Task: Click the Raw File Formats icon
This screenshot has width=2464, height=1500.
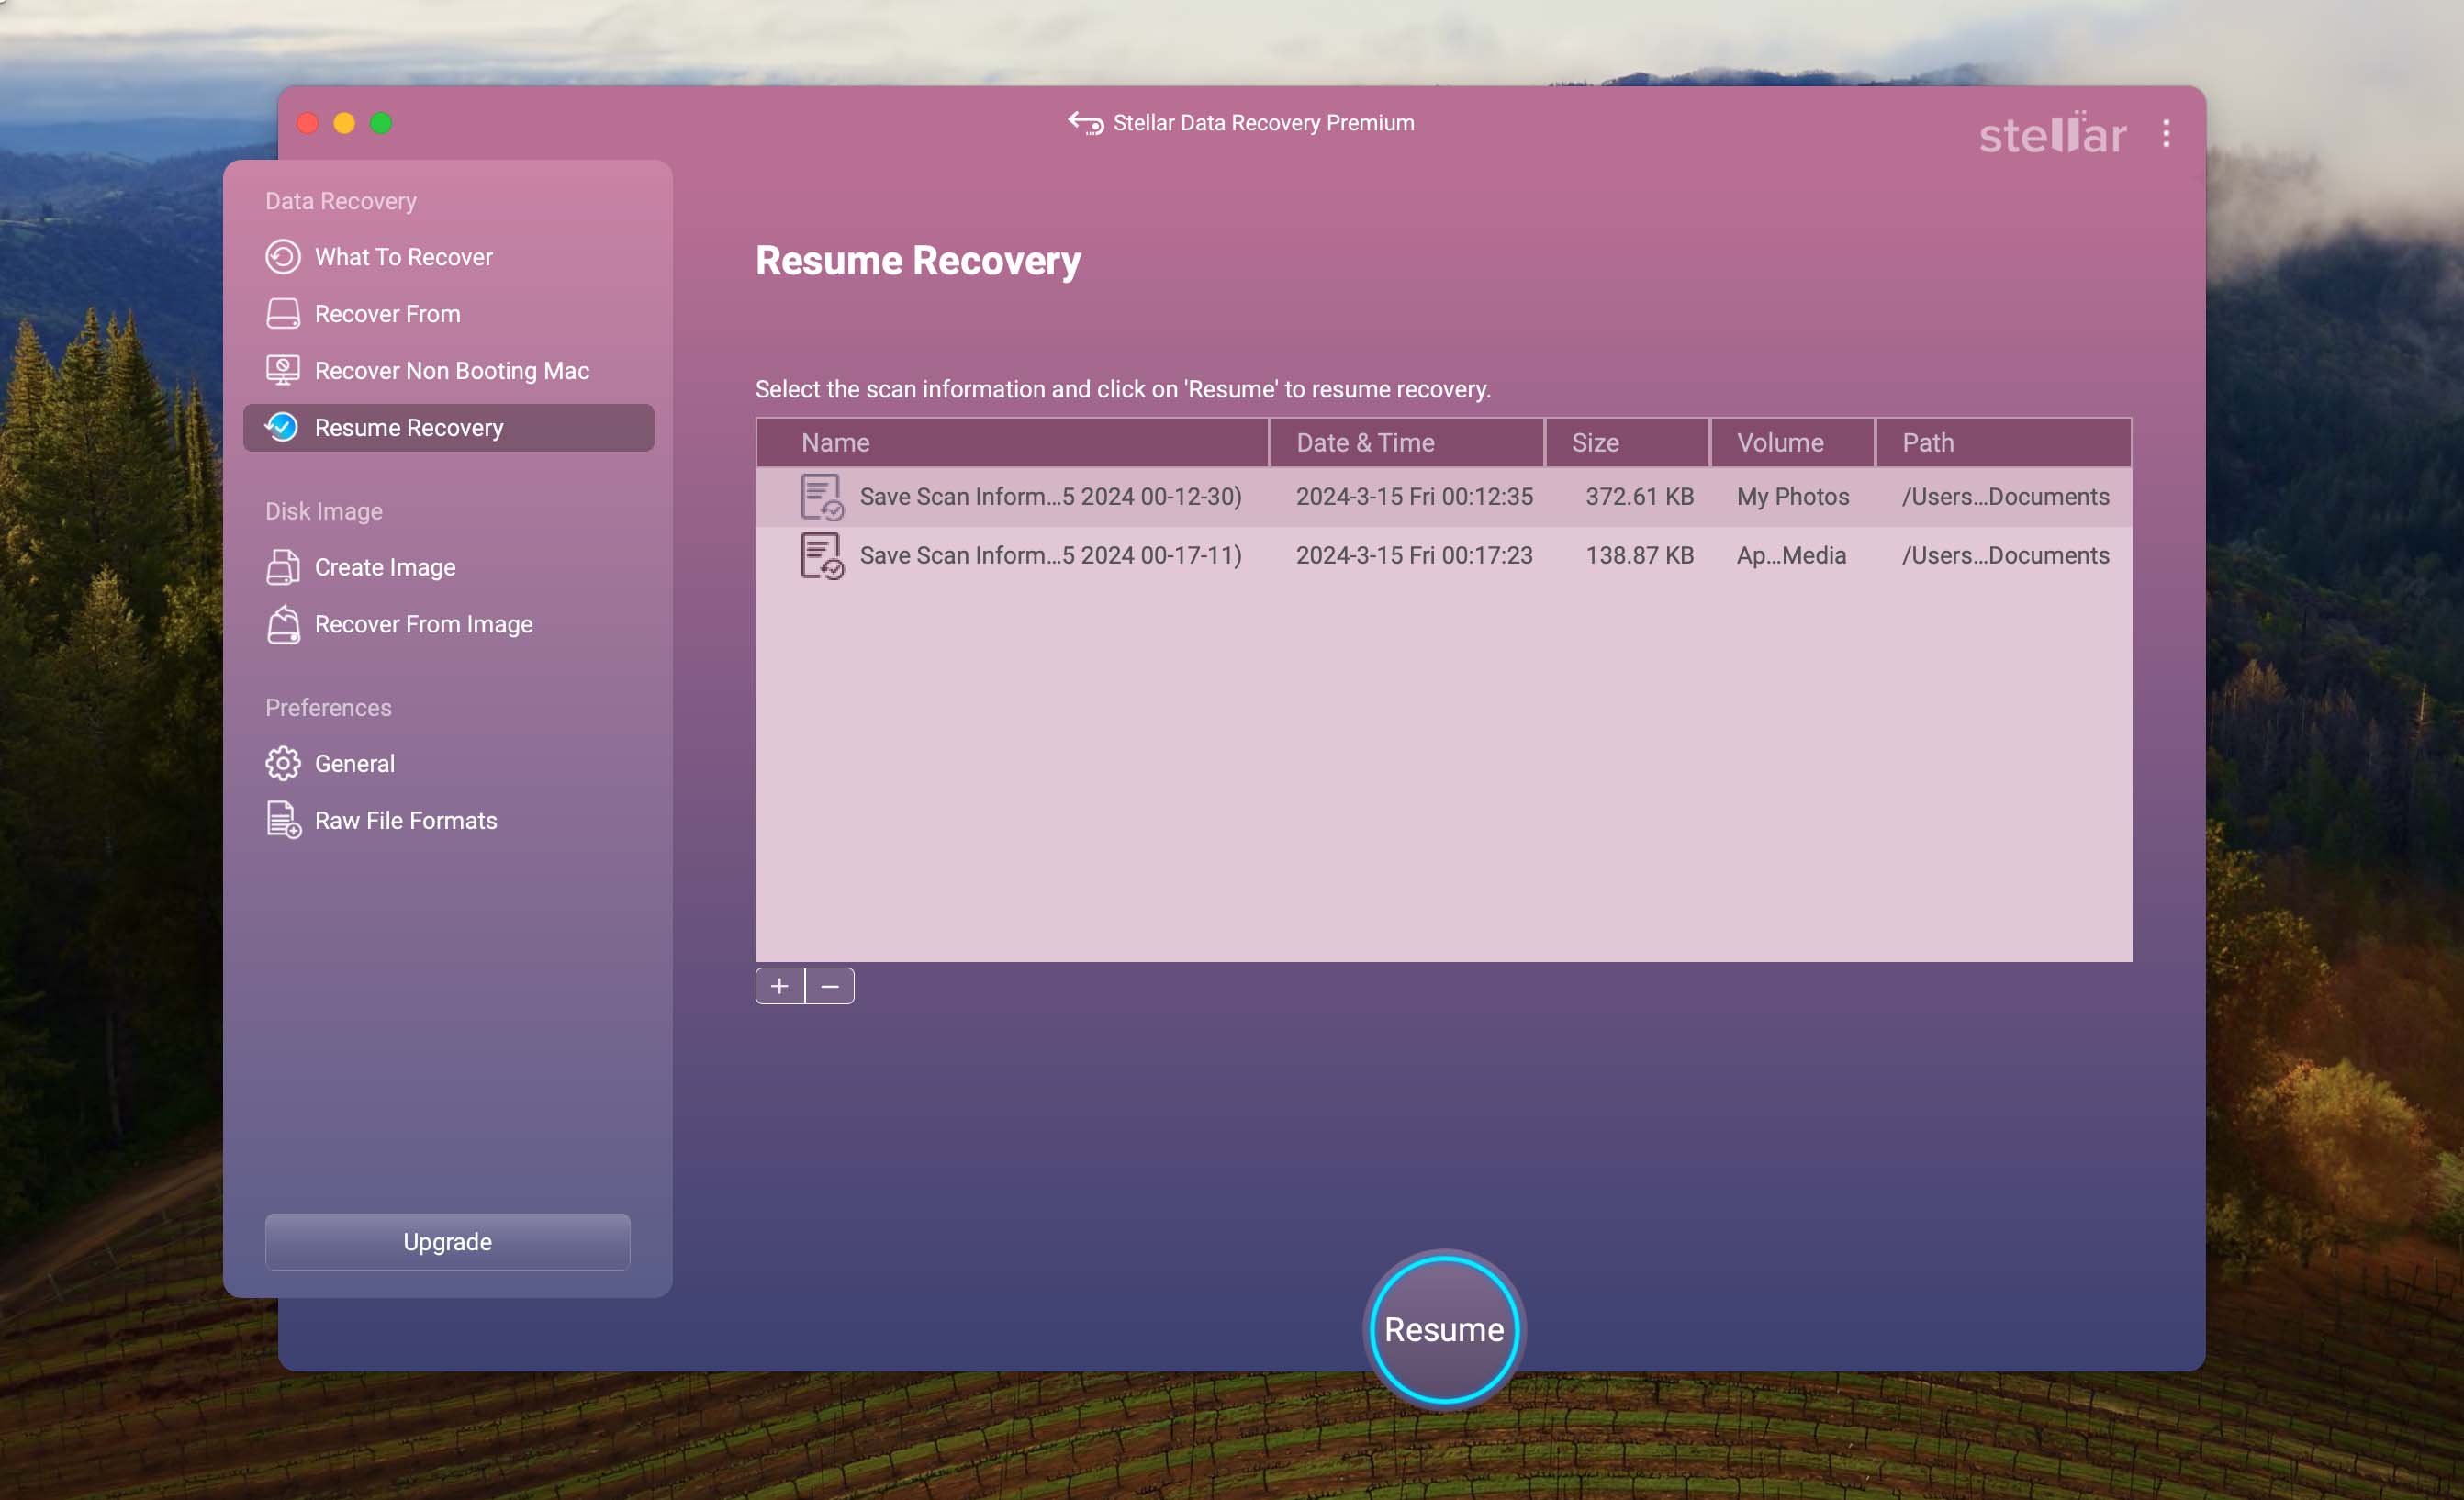Action: pyautogui.click(x=283, y=820)
